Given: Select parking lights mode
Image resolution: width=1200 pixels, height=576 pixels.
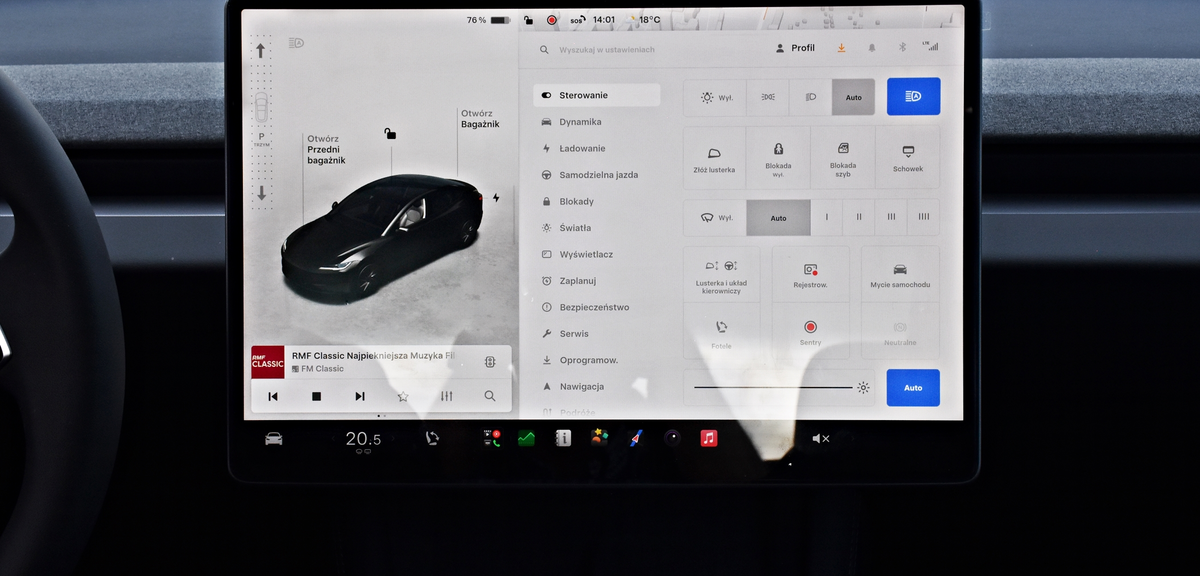Looking at the screenshot, I should click(768, 97).
